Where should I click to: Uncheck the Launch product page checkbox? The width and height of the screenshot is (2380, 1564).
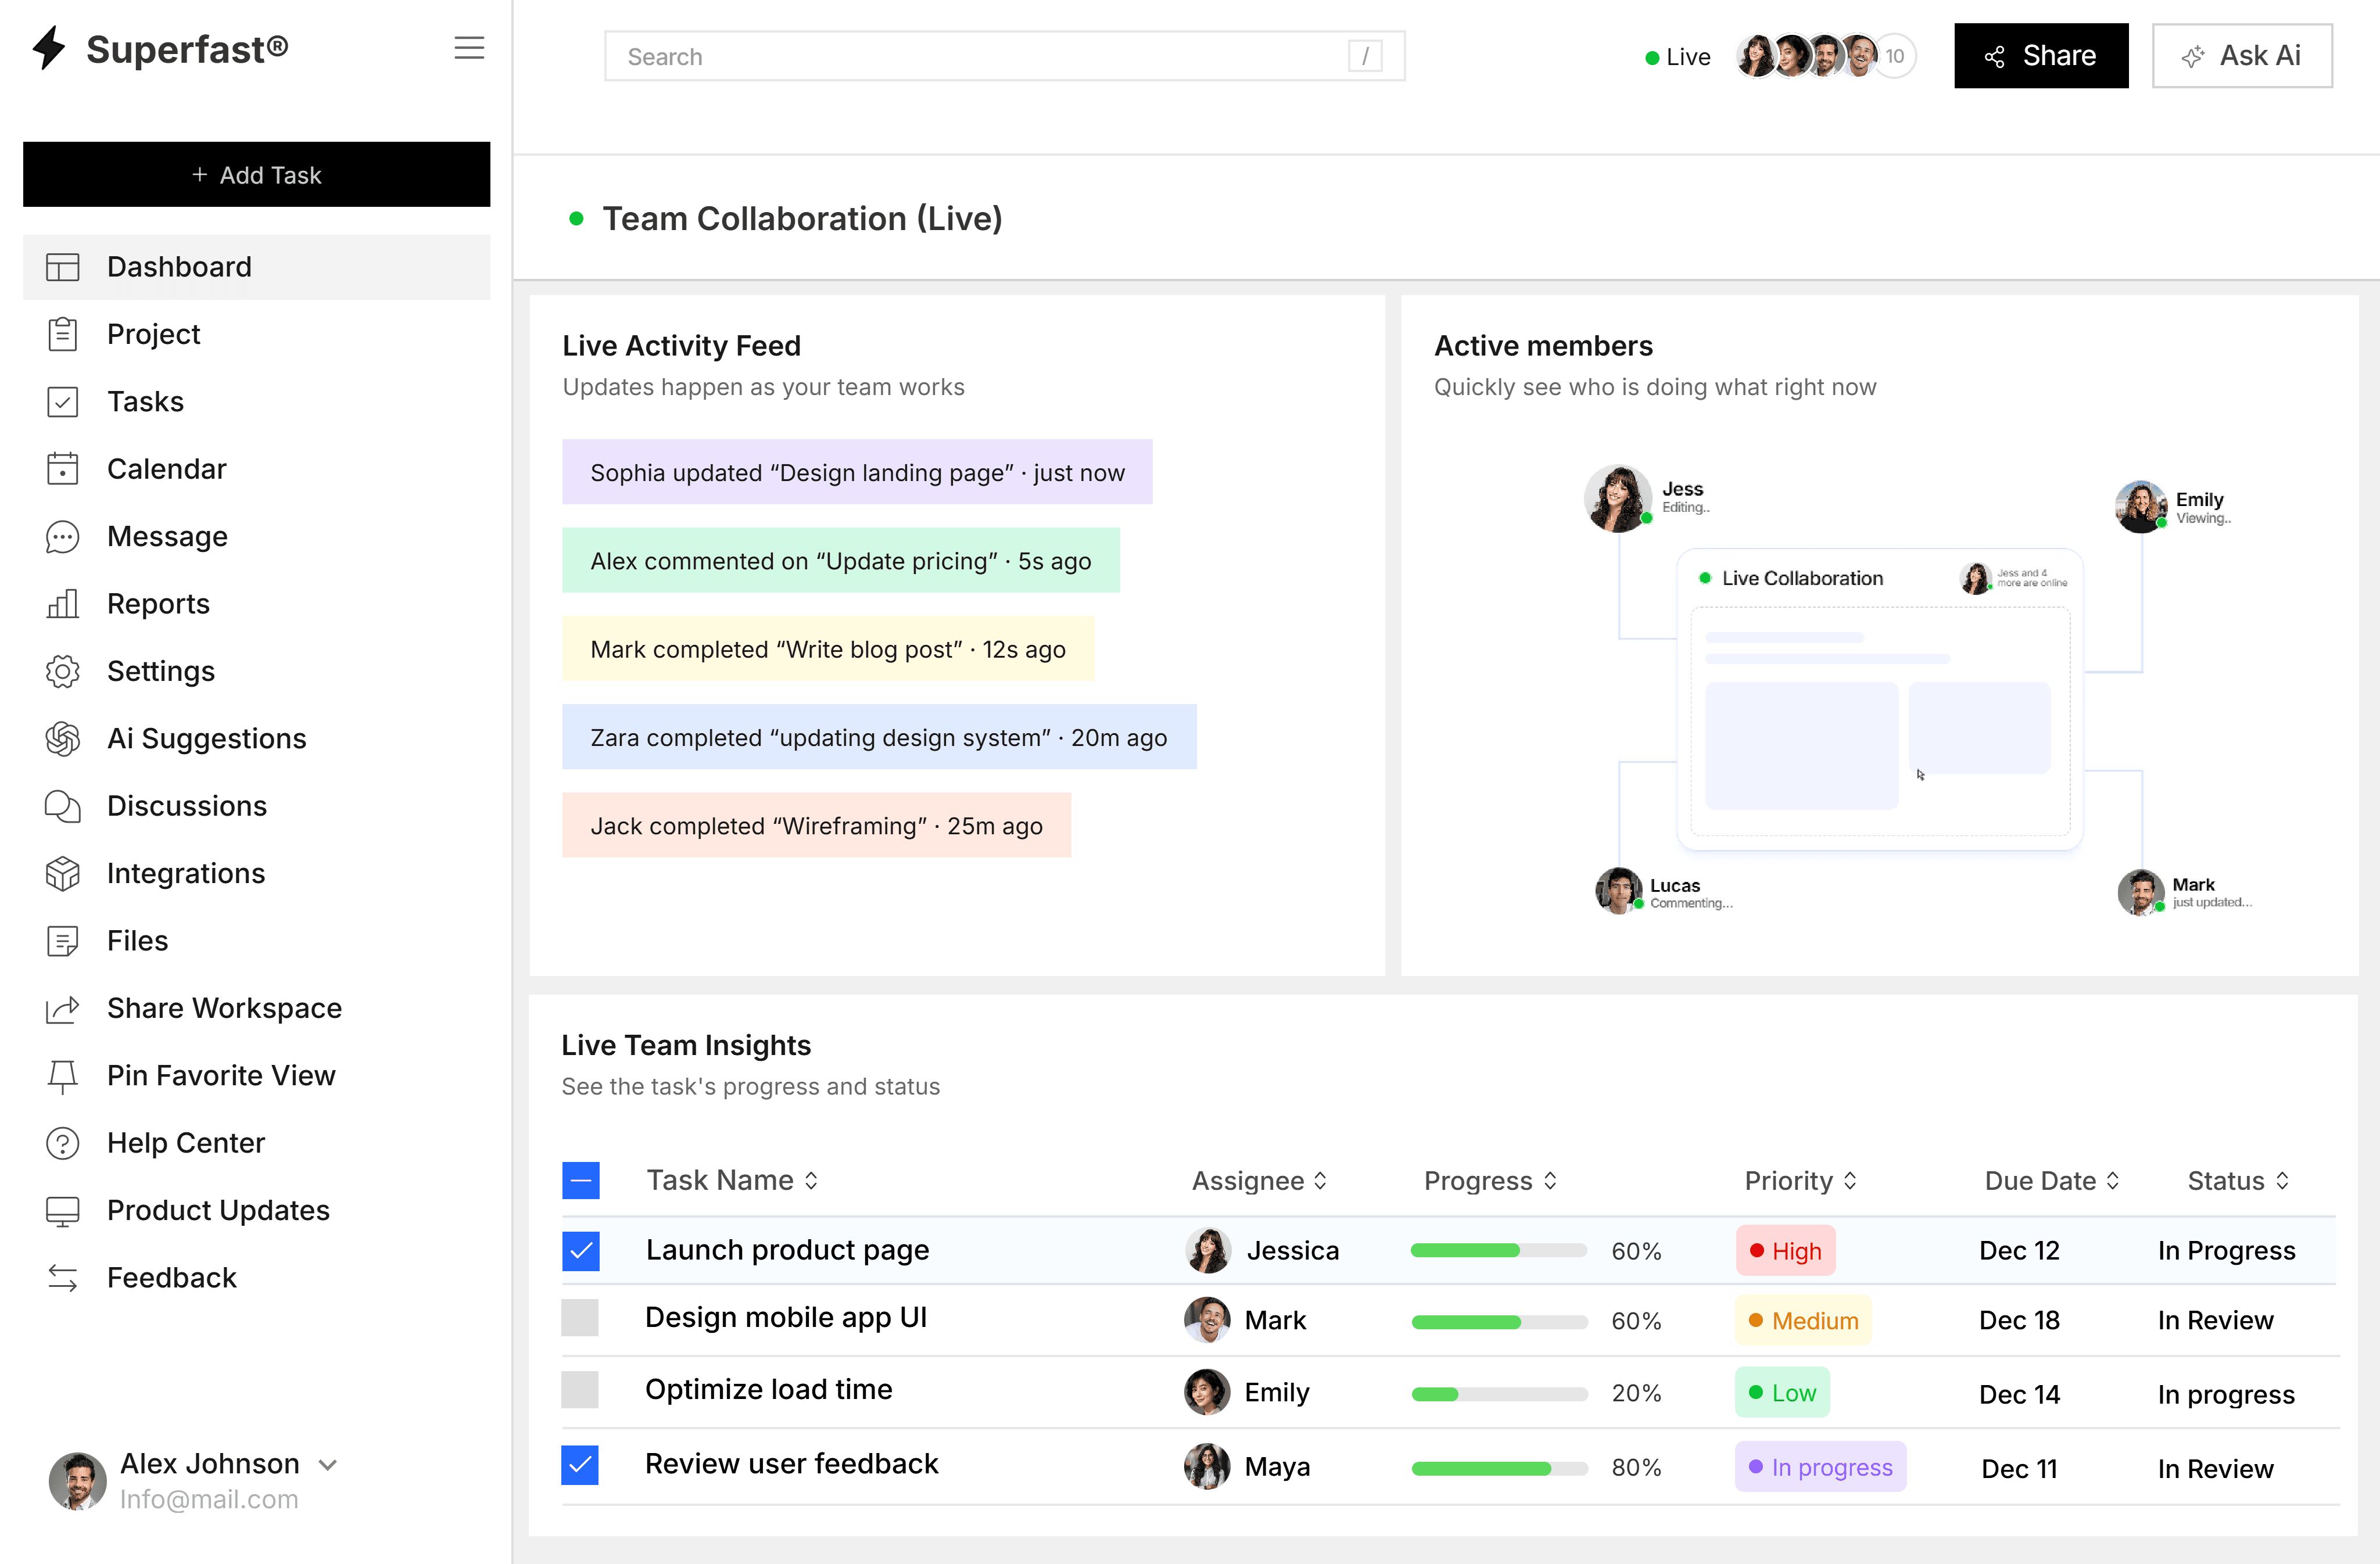[580, 1251]
